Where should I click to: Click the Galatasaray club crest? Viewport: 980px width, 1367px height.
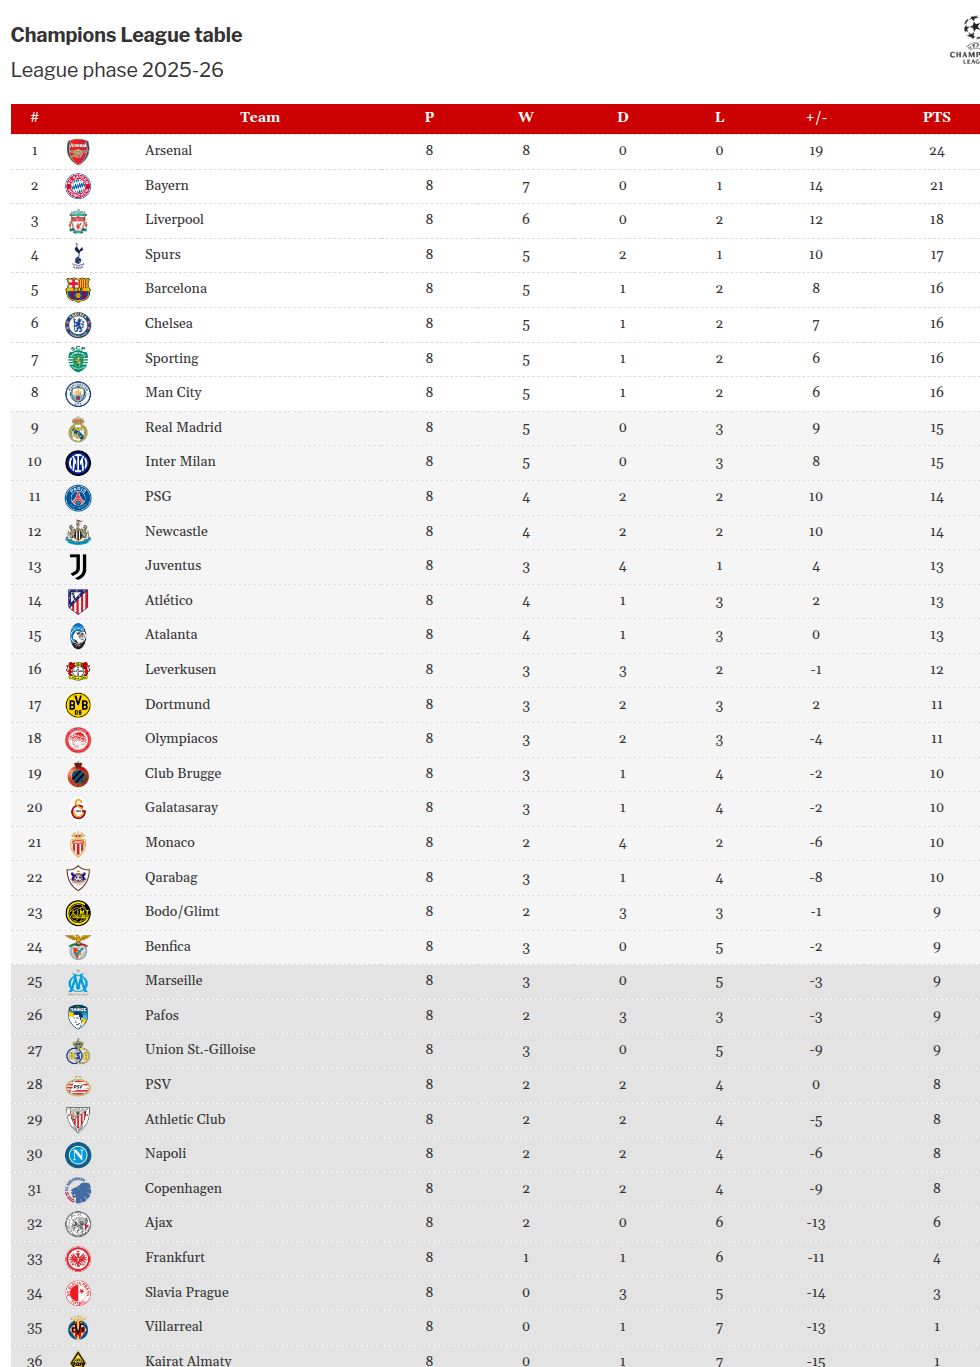click(78, 809)
